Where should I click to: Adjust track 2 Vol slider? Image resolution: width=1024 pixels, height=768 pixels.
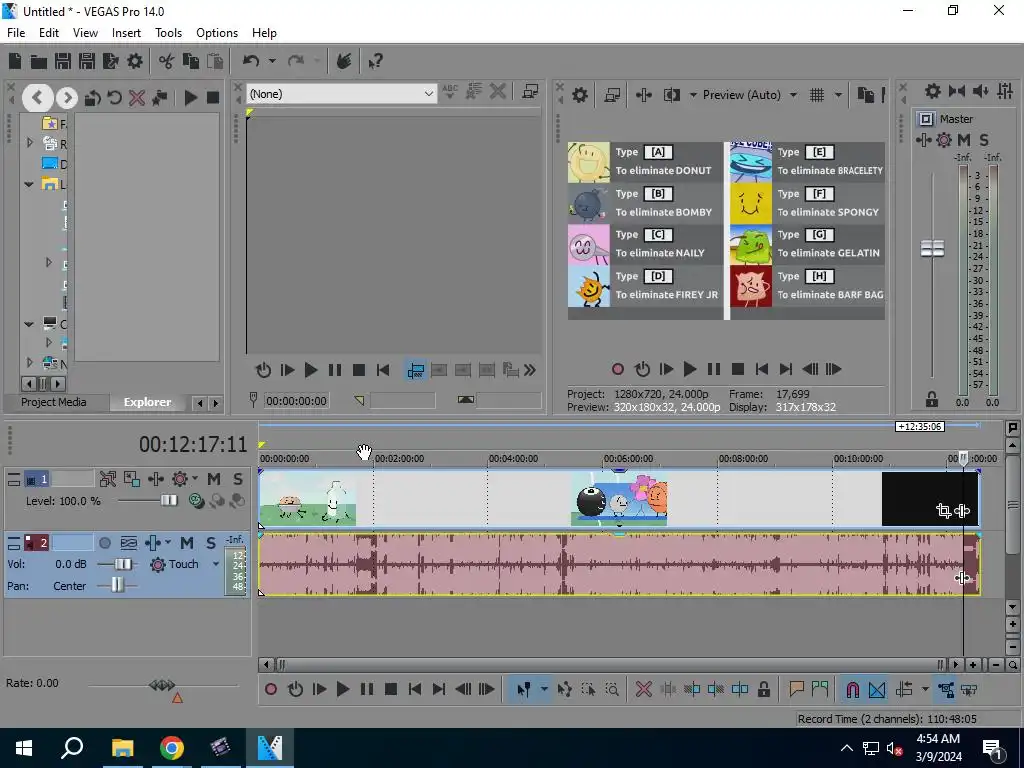click(123, 564)
